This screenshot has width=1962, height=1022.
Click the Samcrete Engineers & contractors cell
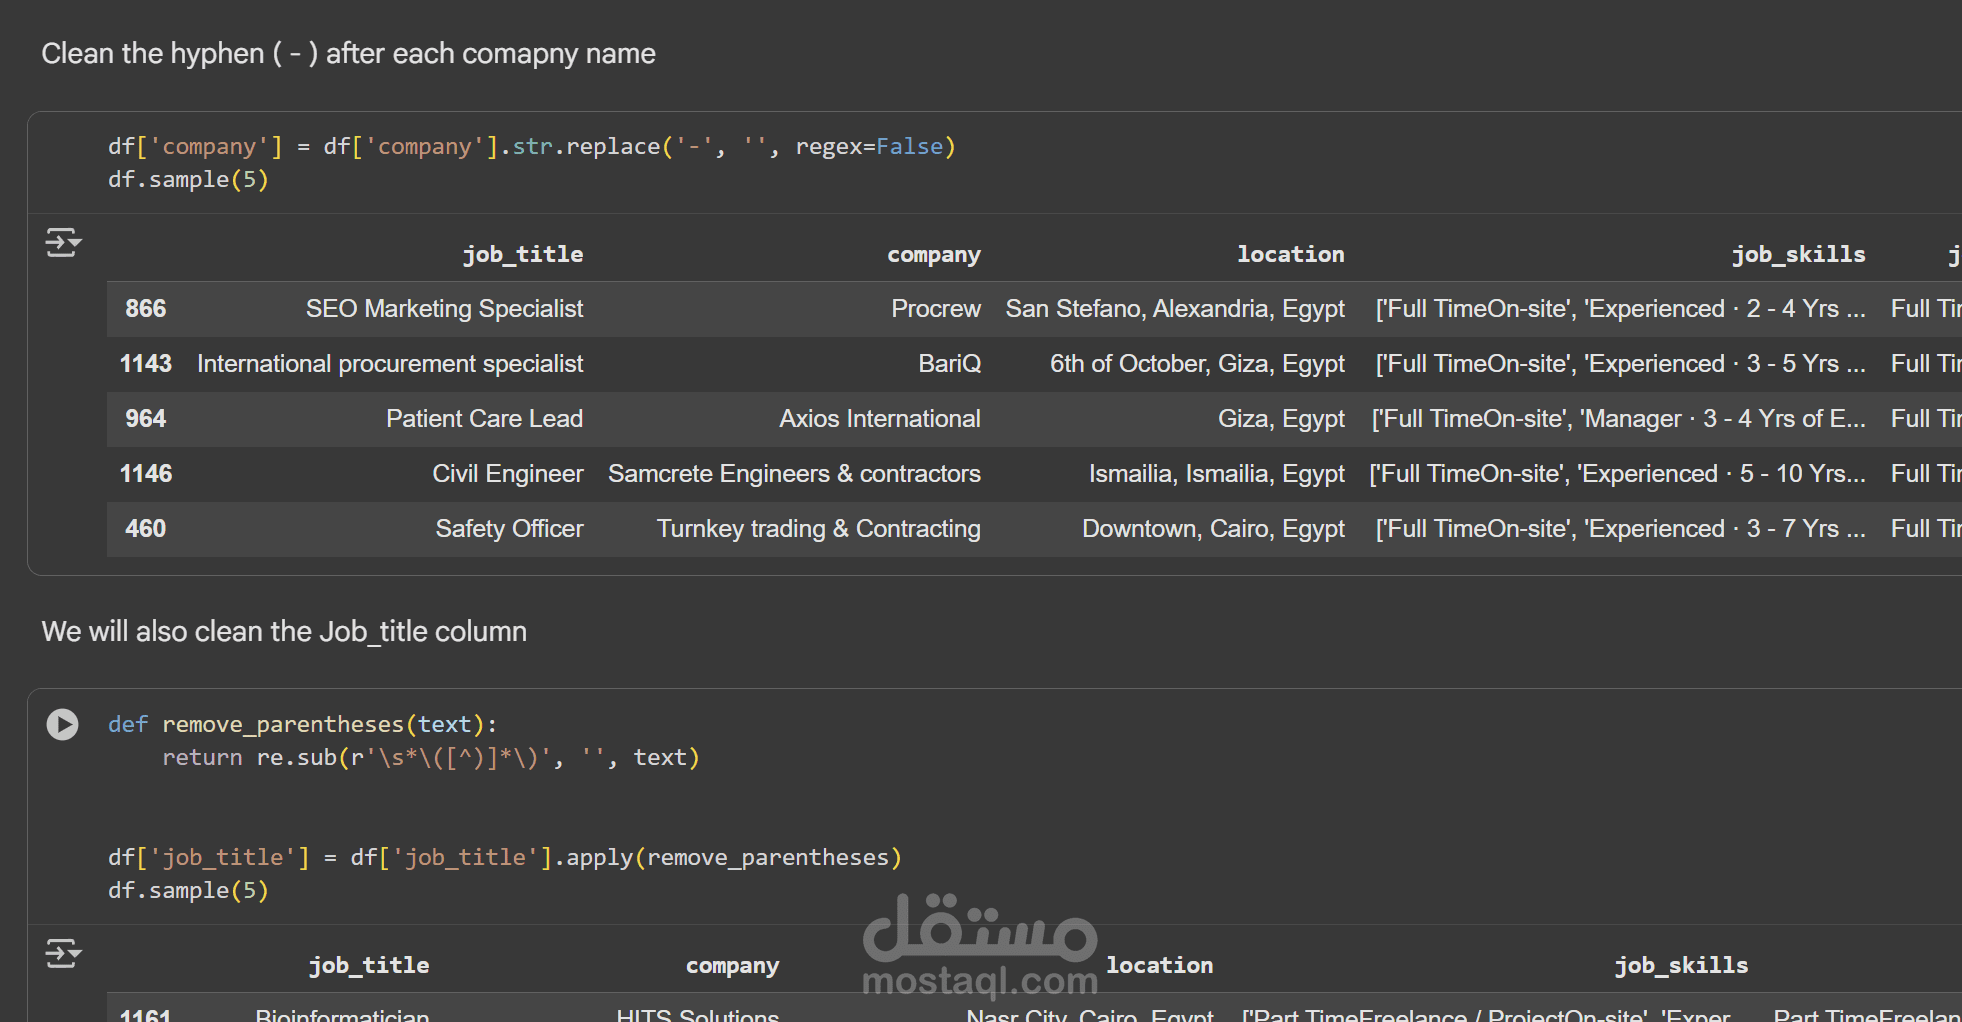point(794,474)
